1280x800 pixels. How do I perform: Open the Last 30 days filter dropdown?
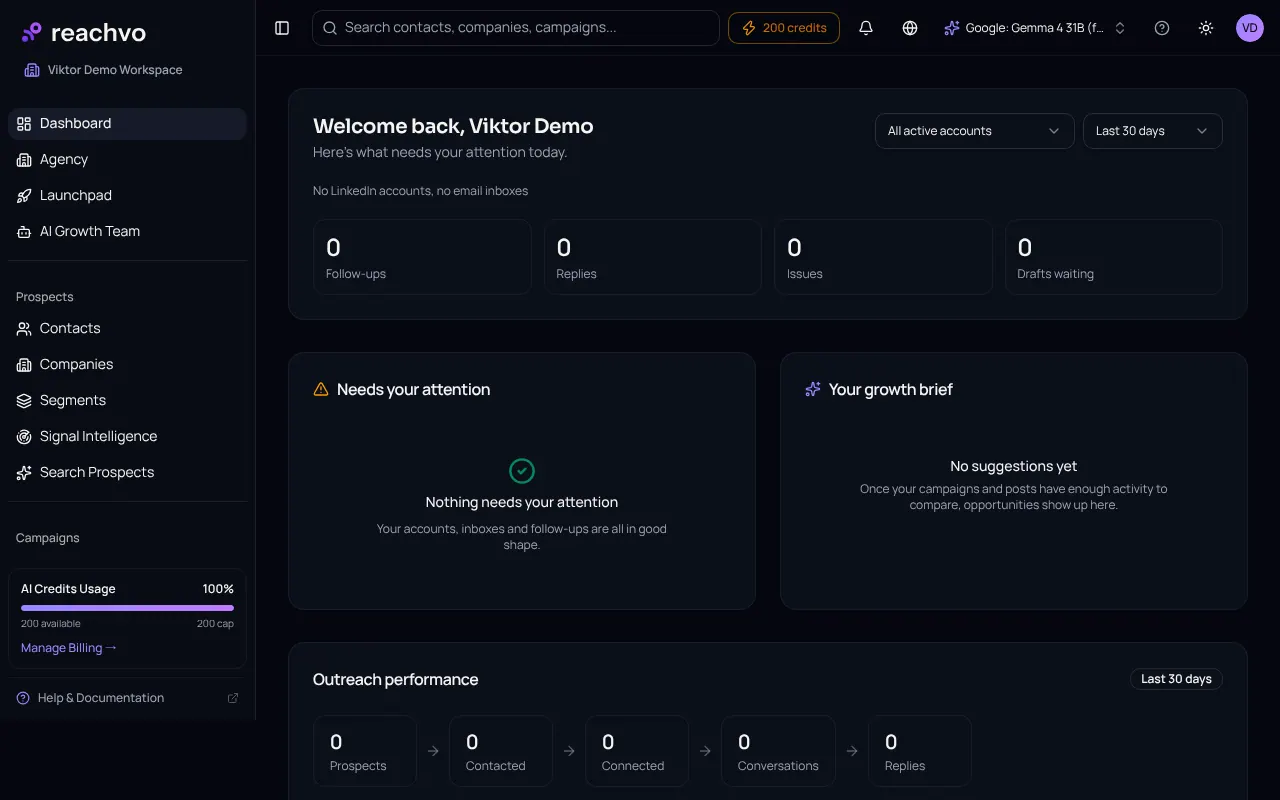tap(1152, 131)
